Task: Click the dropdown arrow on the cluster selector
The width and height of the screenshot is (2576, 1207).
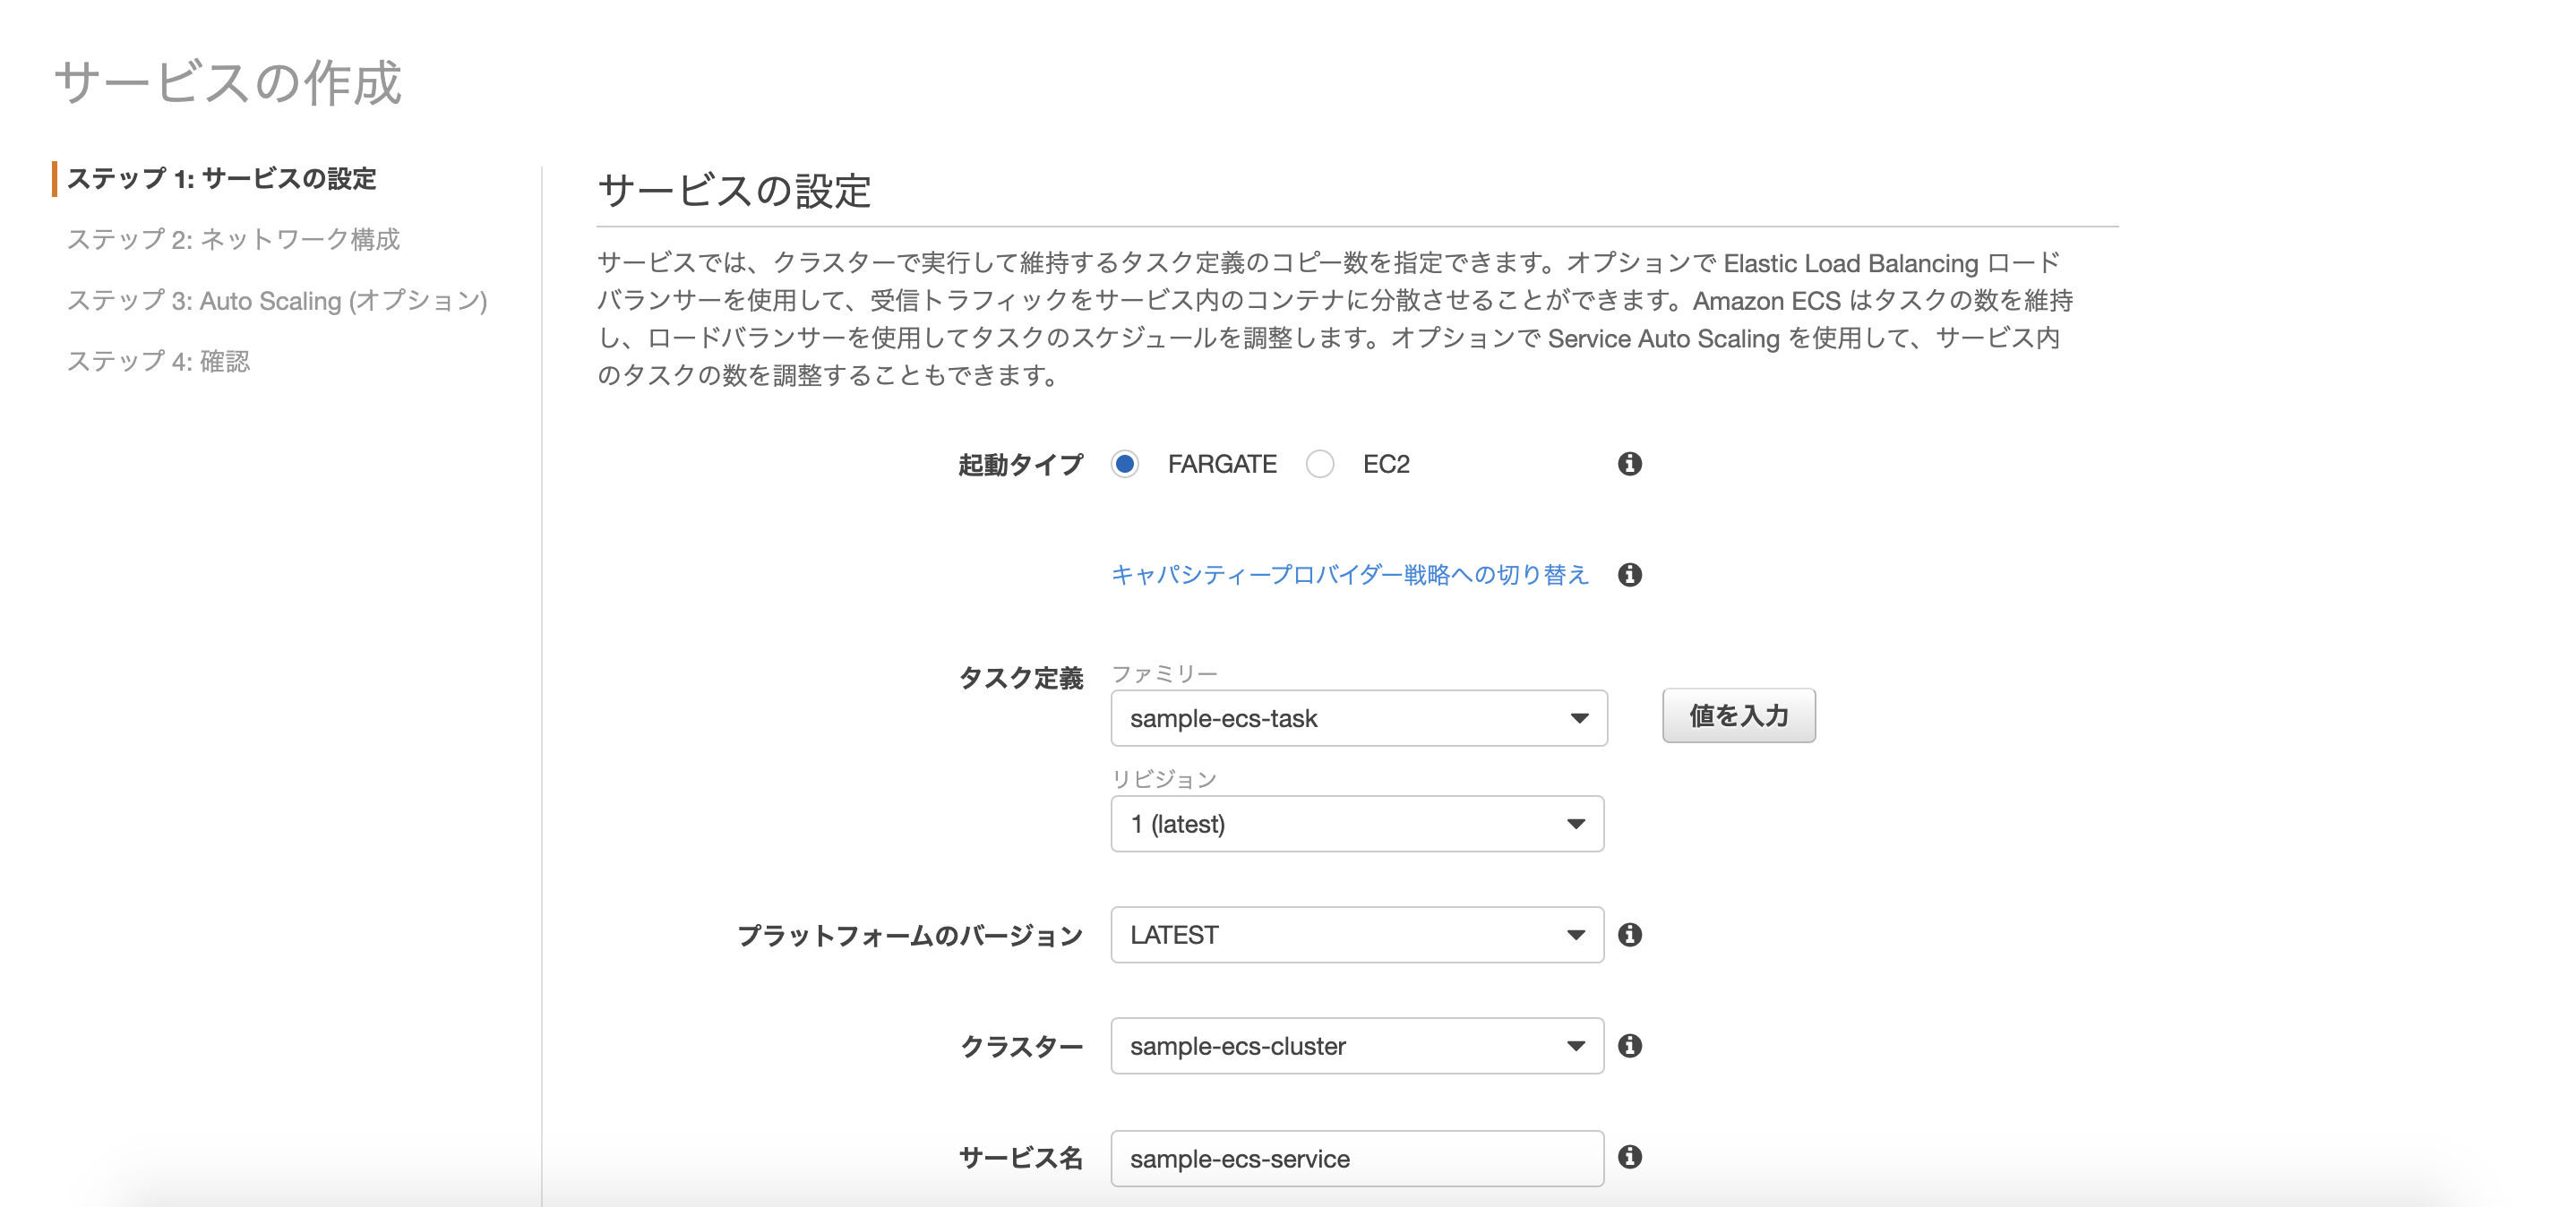Action: [x=1576, y=1046]
